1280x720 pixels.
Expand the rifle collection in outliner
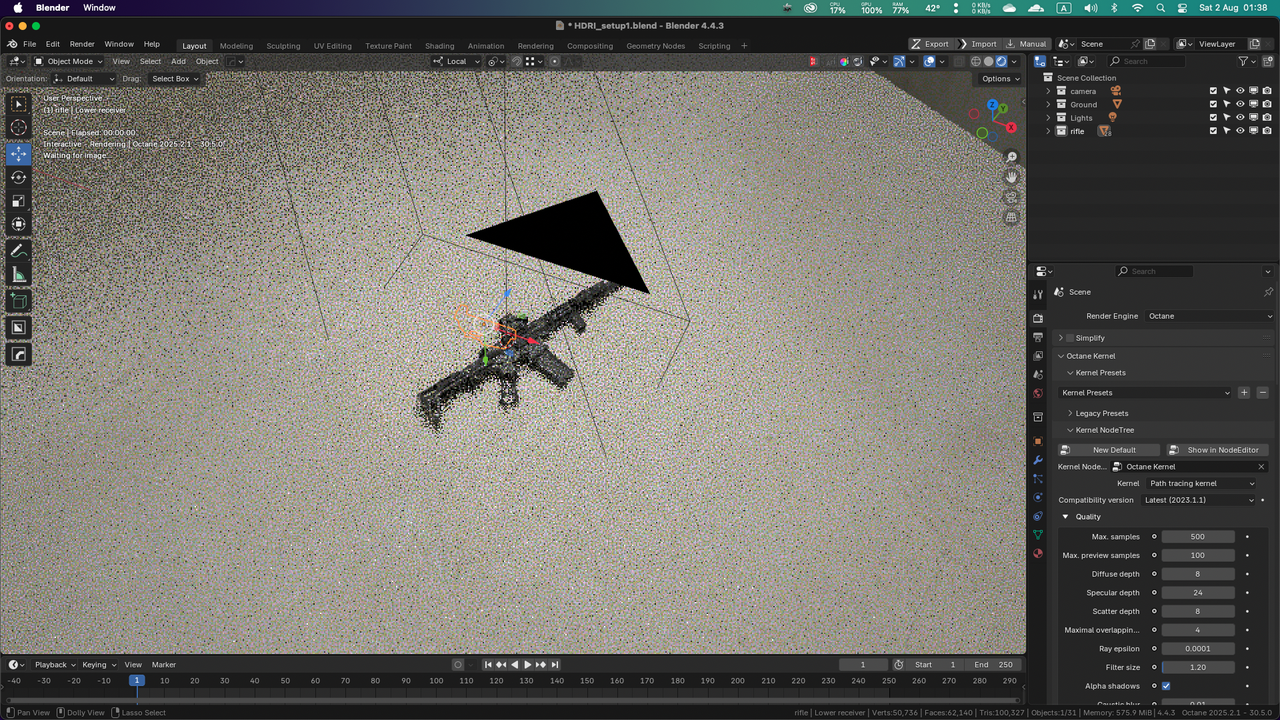click(x=1049, y=131)
